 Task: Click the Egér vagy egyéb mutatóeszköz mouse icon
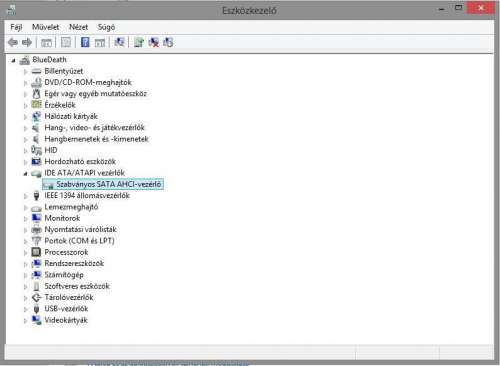36,94
